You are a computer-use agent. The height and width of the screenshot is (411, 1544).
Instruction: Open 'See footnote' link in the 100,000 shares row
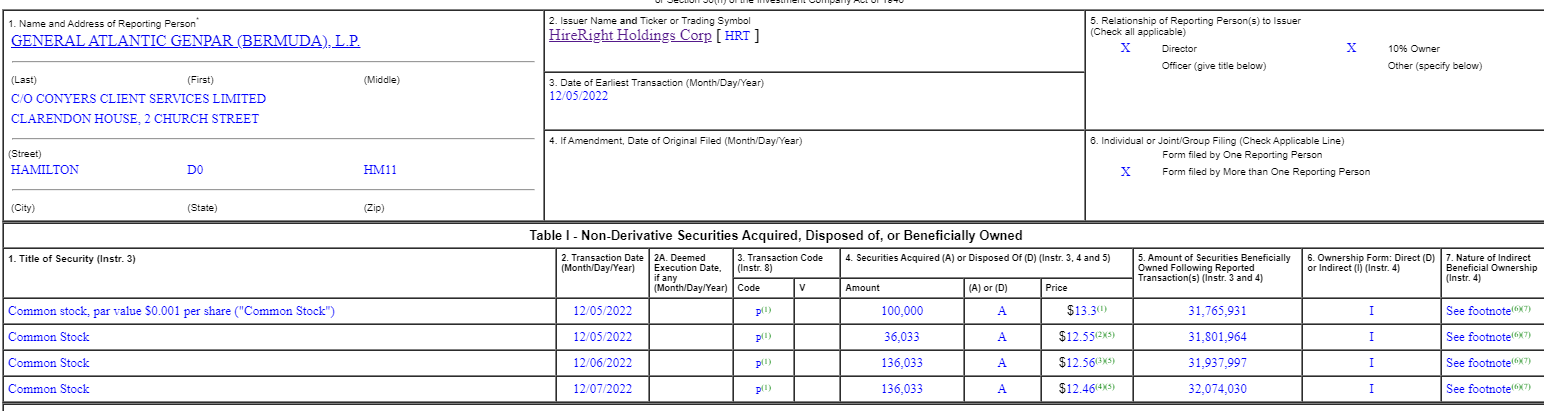(1488, 311)
